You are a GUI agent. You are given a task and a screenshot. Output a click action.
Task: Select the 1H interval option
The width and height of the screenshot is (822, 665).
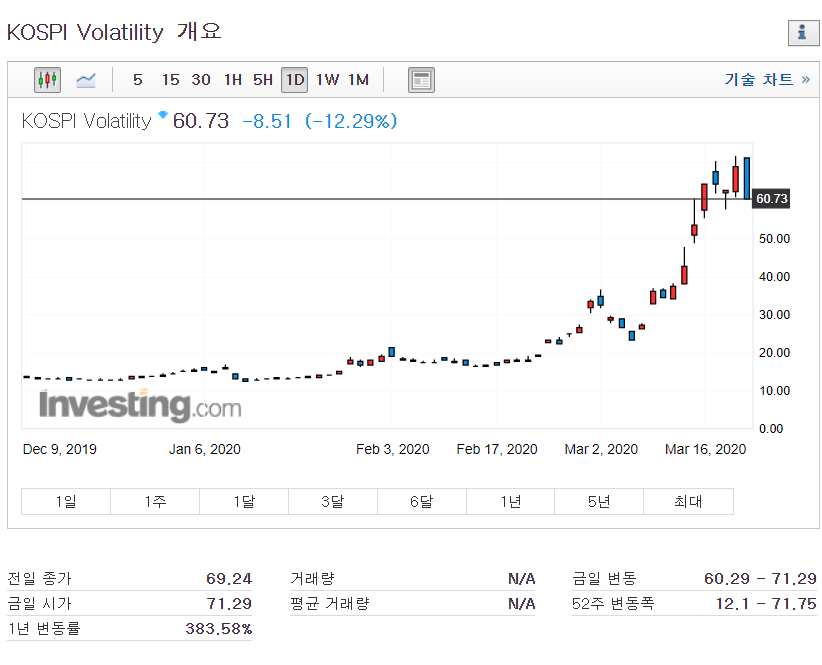tap(232, 80)
